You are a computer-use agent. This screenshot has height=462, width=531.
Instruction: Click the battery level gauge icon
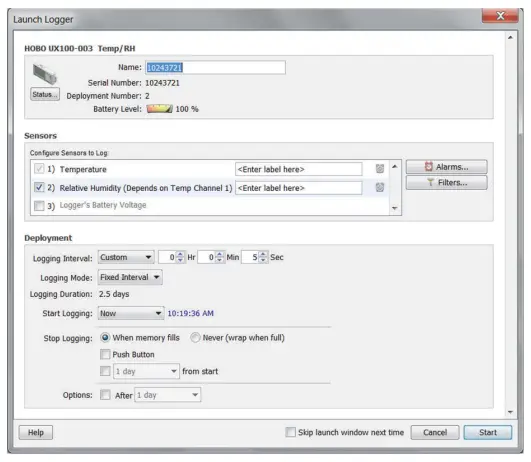pyautogui.click(x=160, y=109)
